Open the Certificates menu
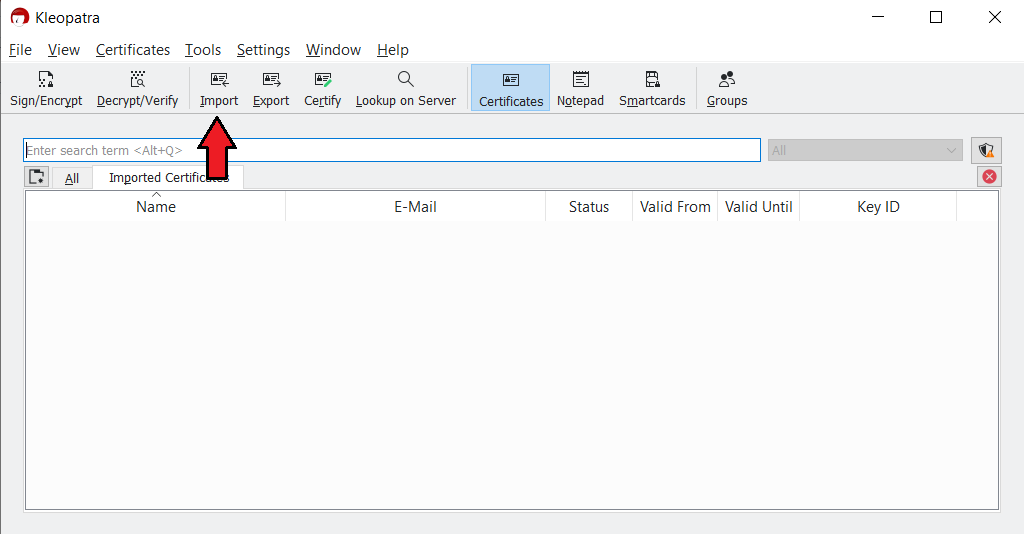 [133, 50]
